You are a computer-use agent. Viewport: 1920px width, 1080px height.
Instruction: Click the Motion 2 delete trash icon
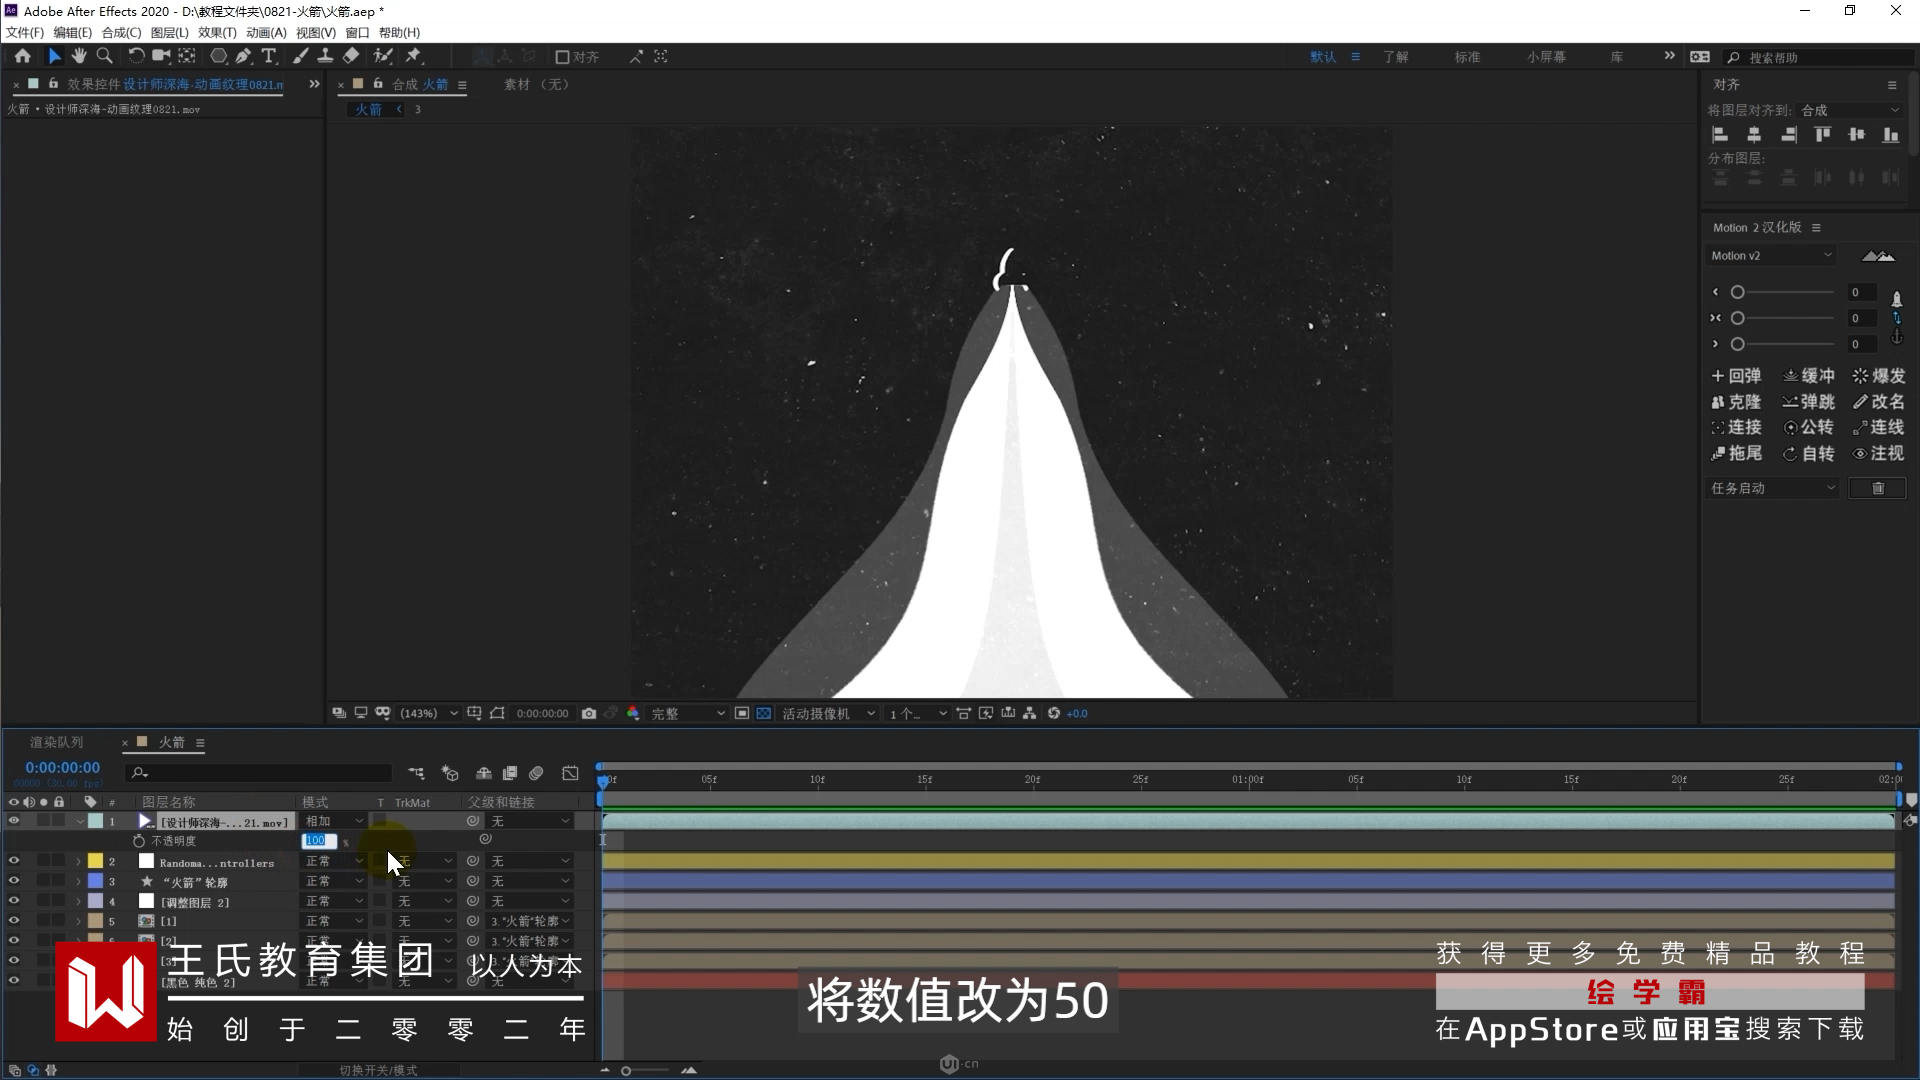coord(1877,488)
